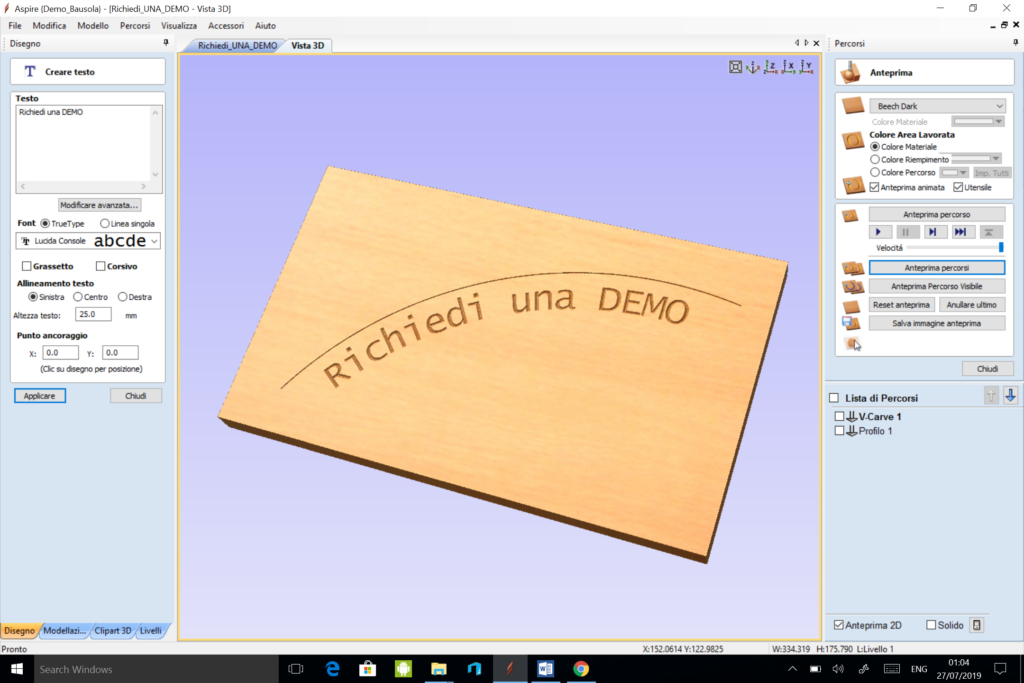Click the zoom-to-fit view icon
1024x683 pixels.
coord(736,67)
